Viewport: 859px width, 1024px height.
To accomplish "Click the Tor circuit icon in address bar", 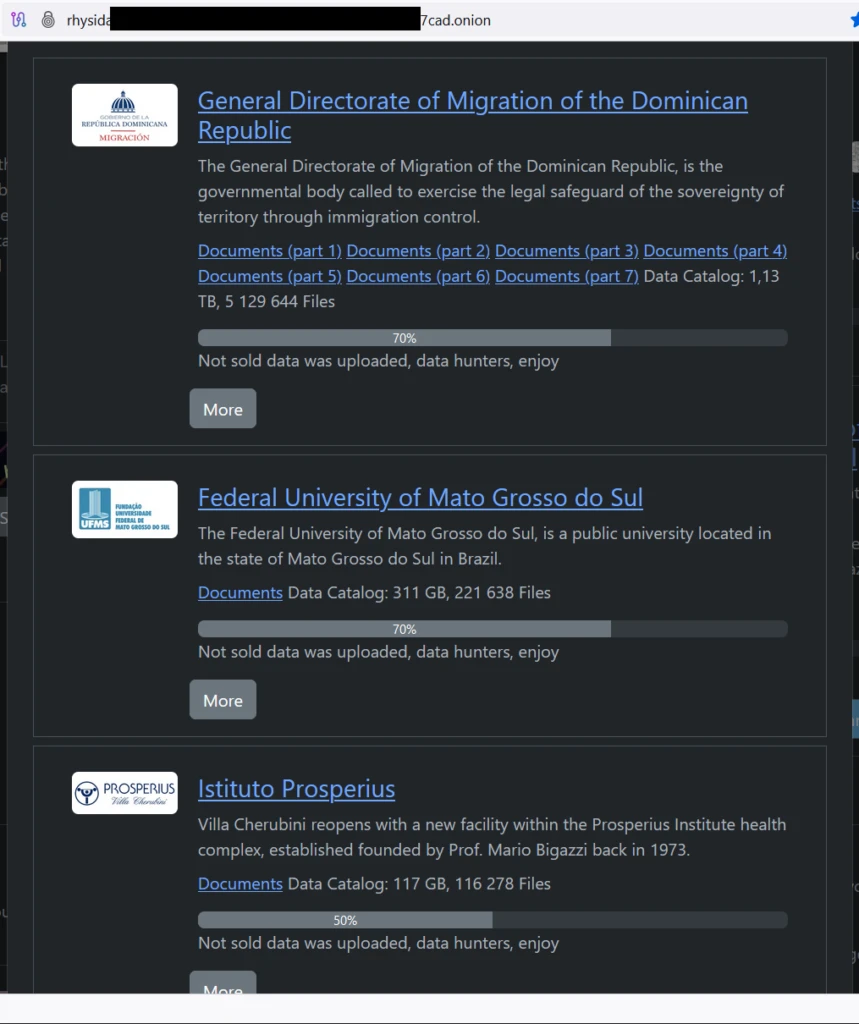I will [x=19, y=20].
